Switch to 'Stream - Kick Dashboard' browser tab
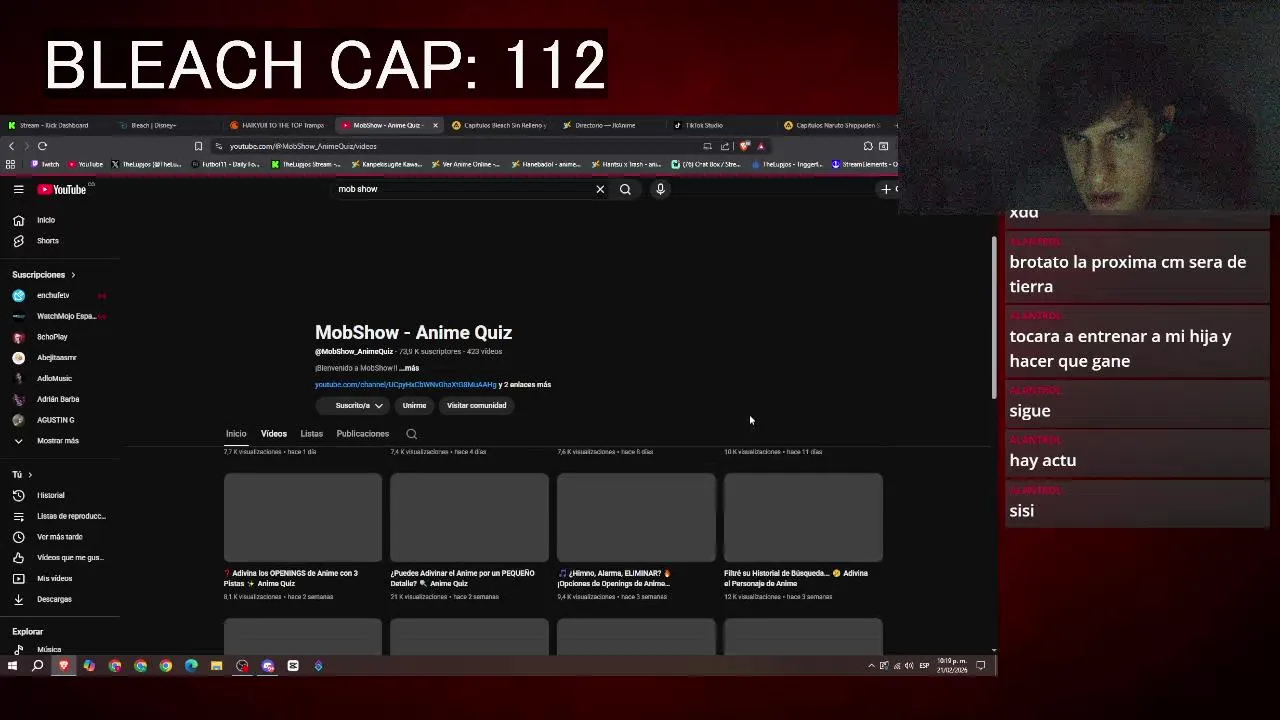The image size is (1280, 720). coord(55,125)
